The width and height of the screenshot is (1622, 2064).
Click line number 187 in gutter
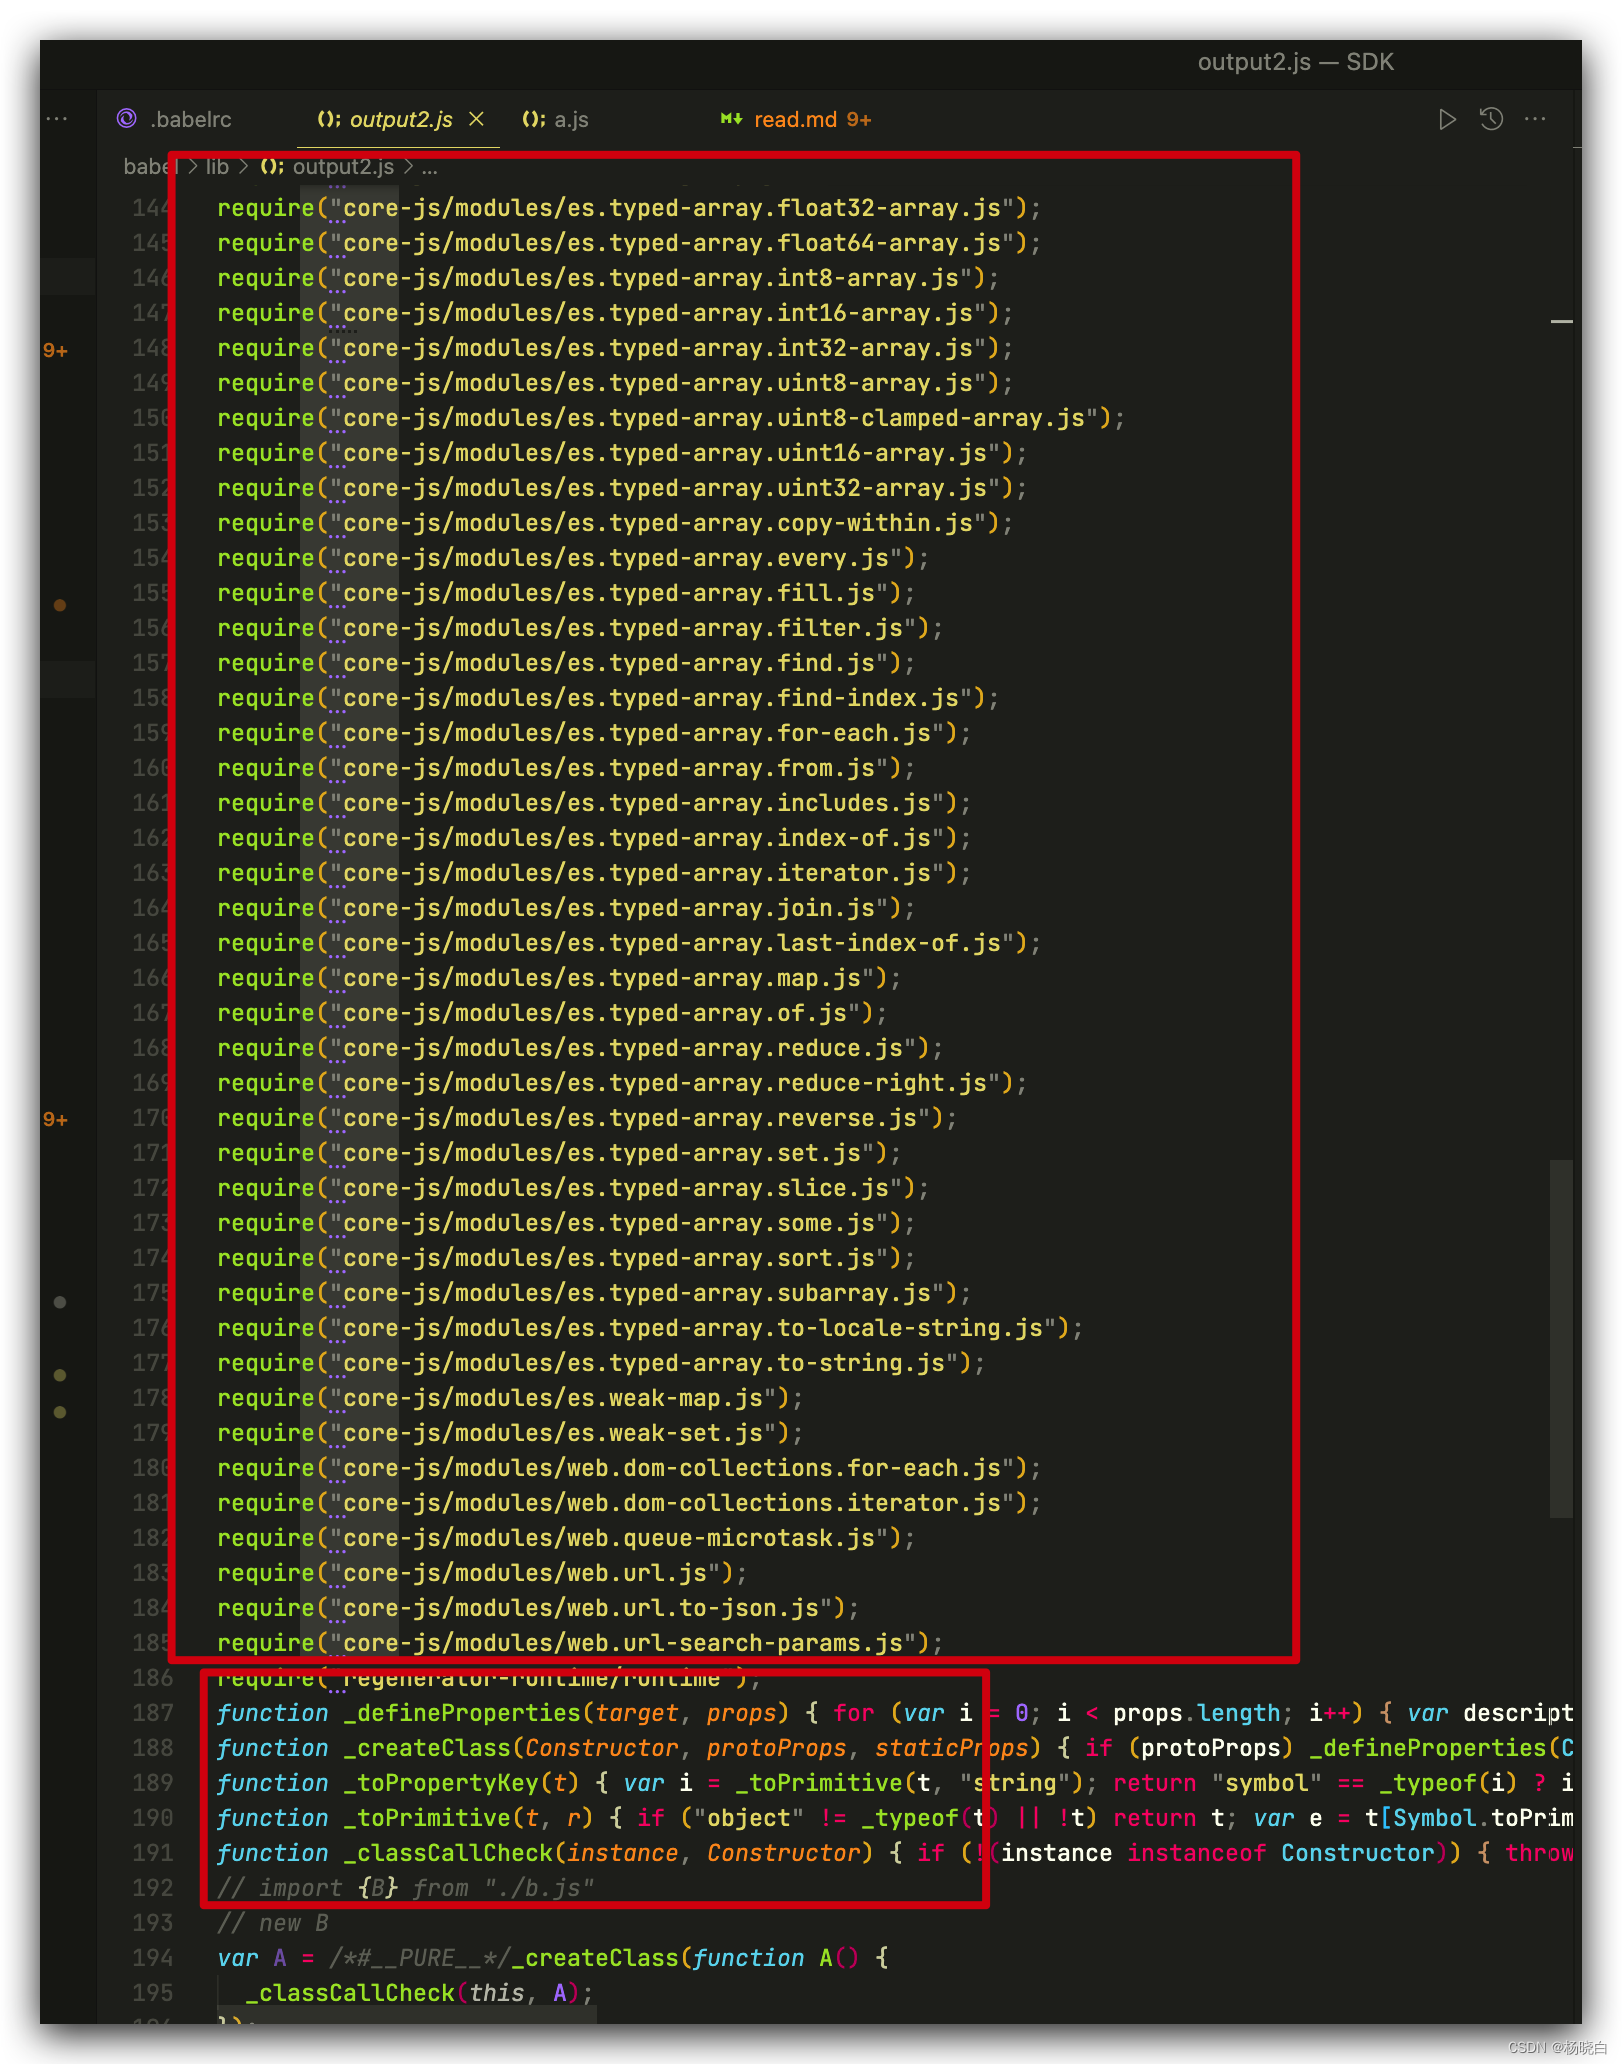coord(153,1713)
